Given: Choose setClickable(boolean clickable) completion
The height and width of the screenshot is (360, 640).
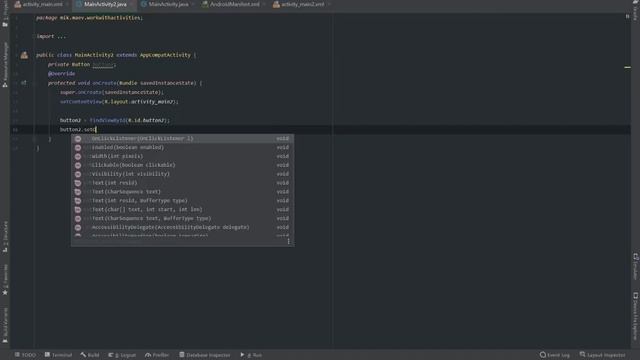Looking at the screenshot, I should tap(182, 165).
